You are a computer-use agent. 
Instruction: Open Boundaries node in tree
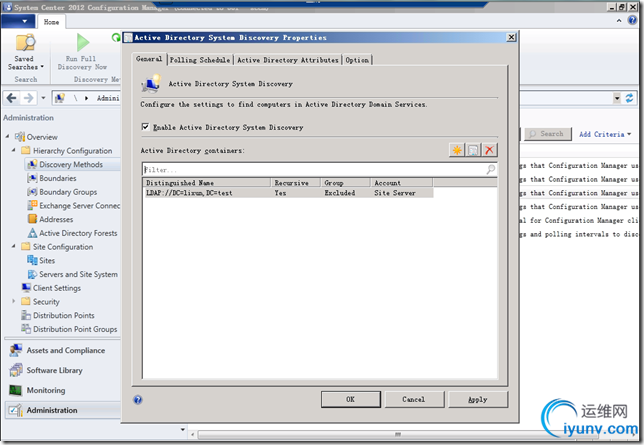tap(58, 178)
